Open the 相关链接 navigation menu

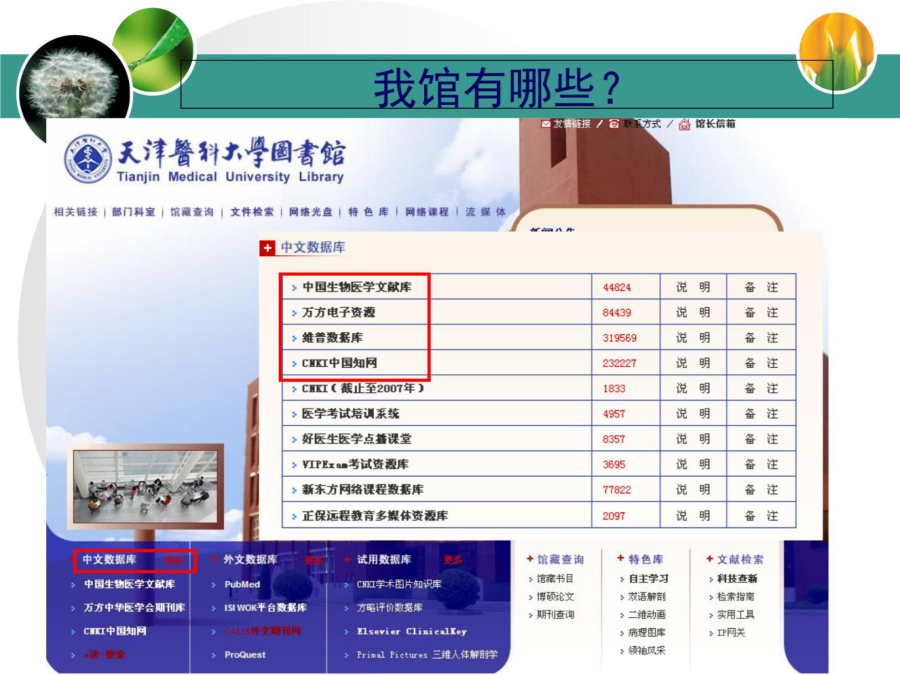pos(76,212)
